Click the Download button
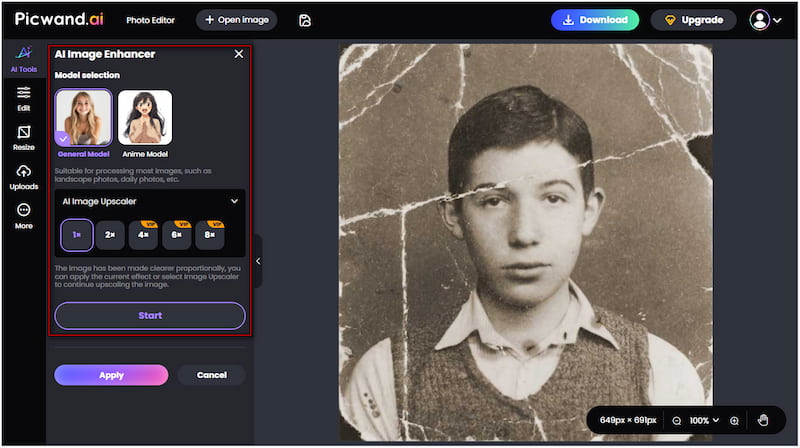Viewport: 800px width, 448px height. coord(594,20)
